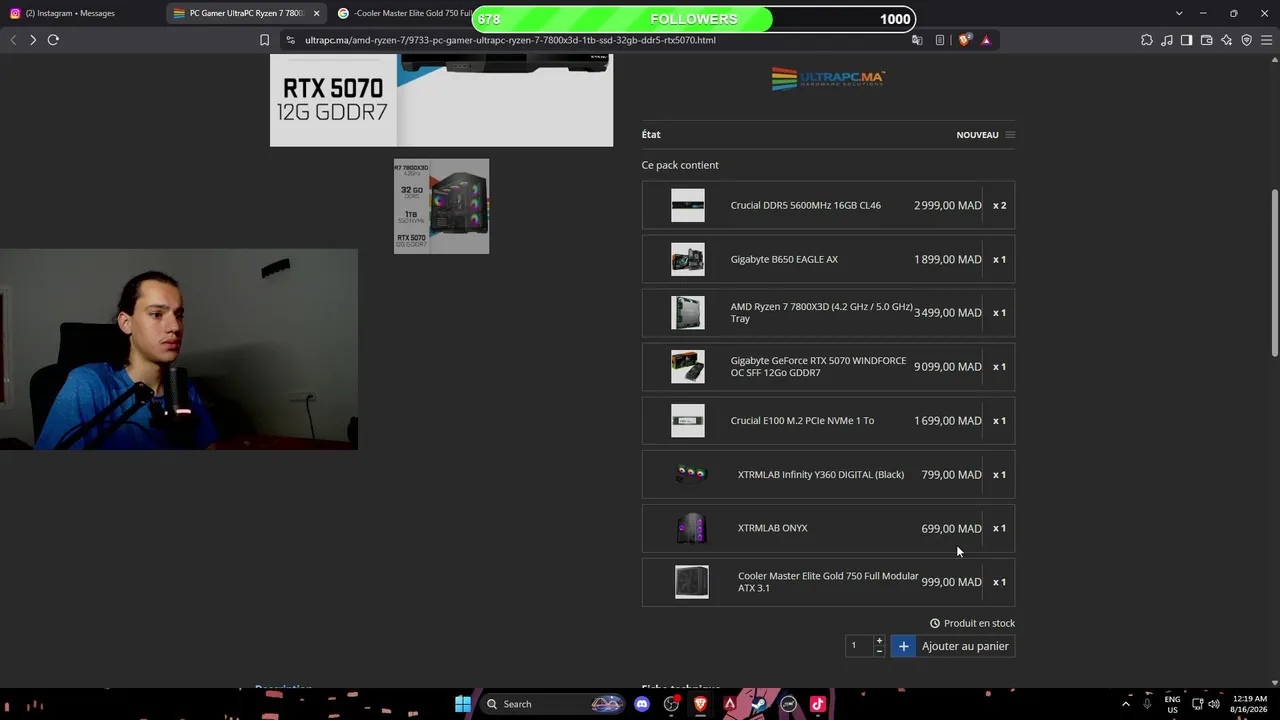Switch the ENG US input language
The width and height of the screenshot is (1280, 720).
coord(1172,704)
